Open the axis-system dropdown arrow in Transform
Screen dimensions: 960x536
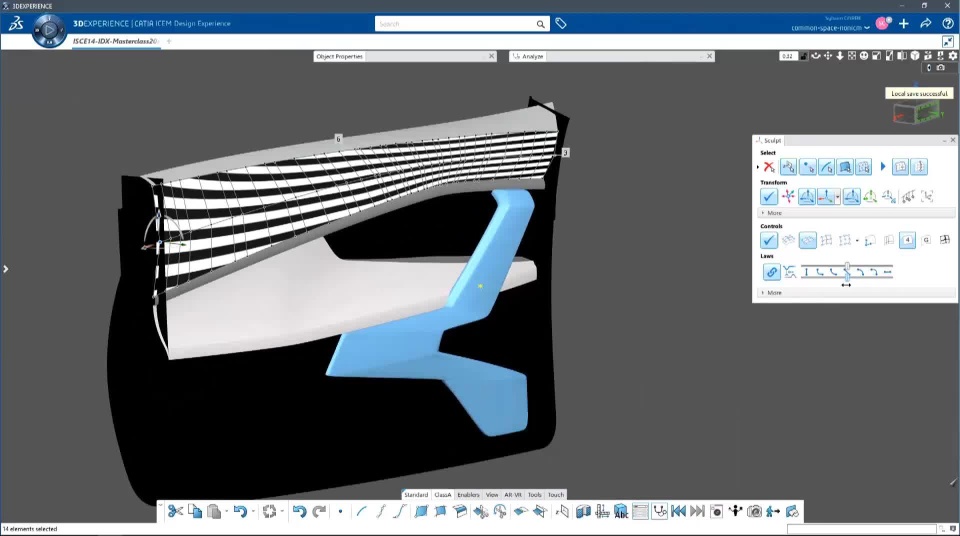(x=838, y=197)
